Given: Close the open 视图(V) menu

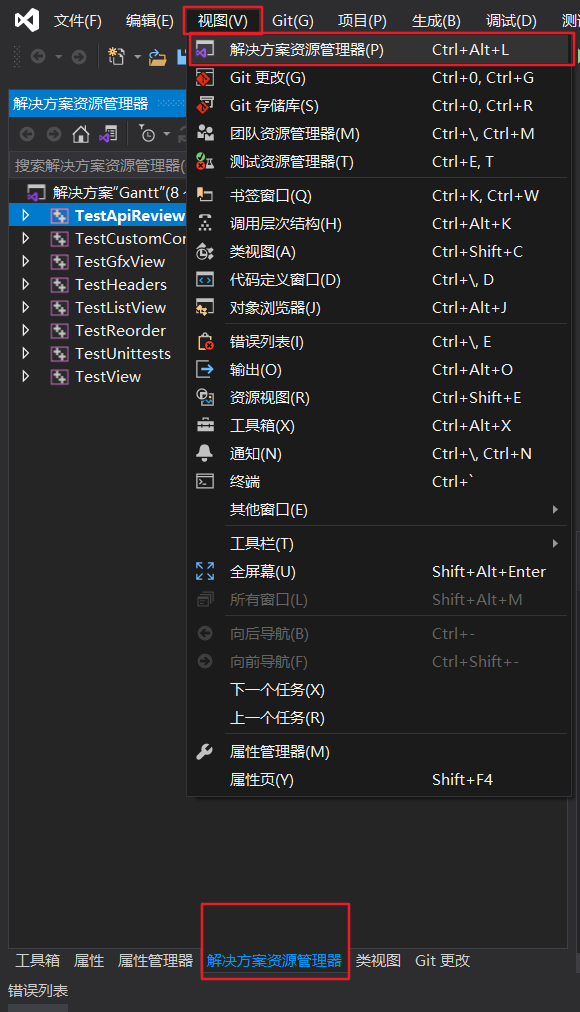Looking at the screenshot, I should tap(223, 21).
